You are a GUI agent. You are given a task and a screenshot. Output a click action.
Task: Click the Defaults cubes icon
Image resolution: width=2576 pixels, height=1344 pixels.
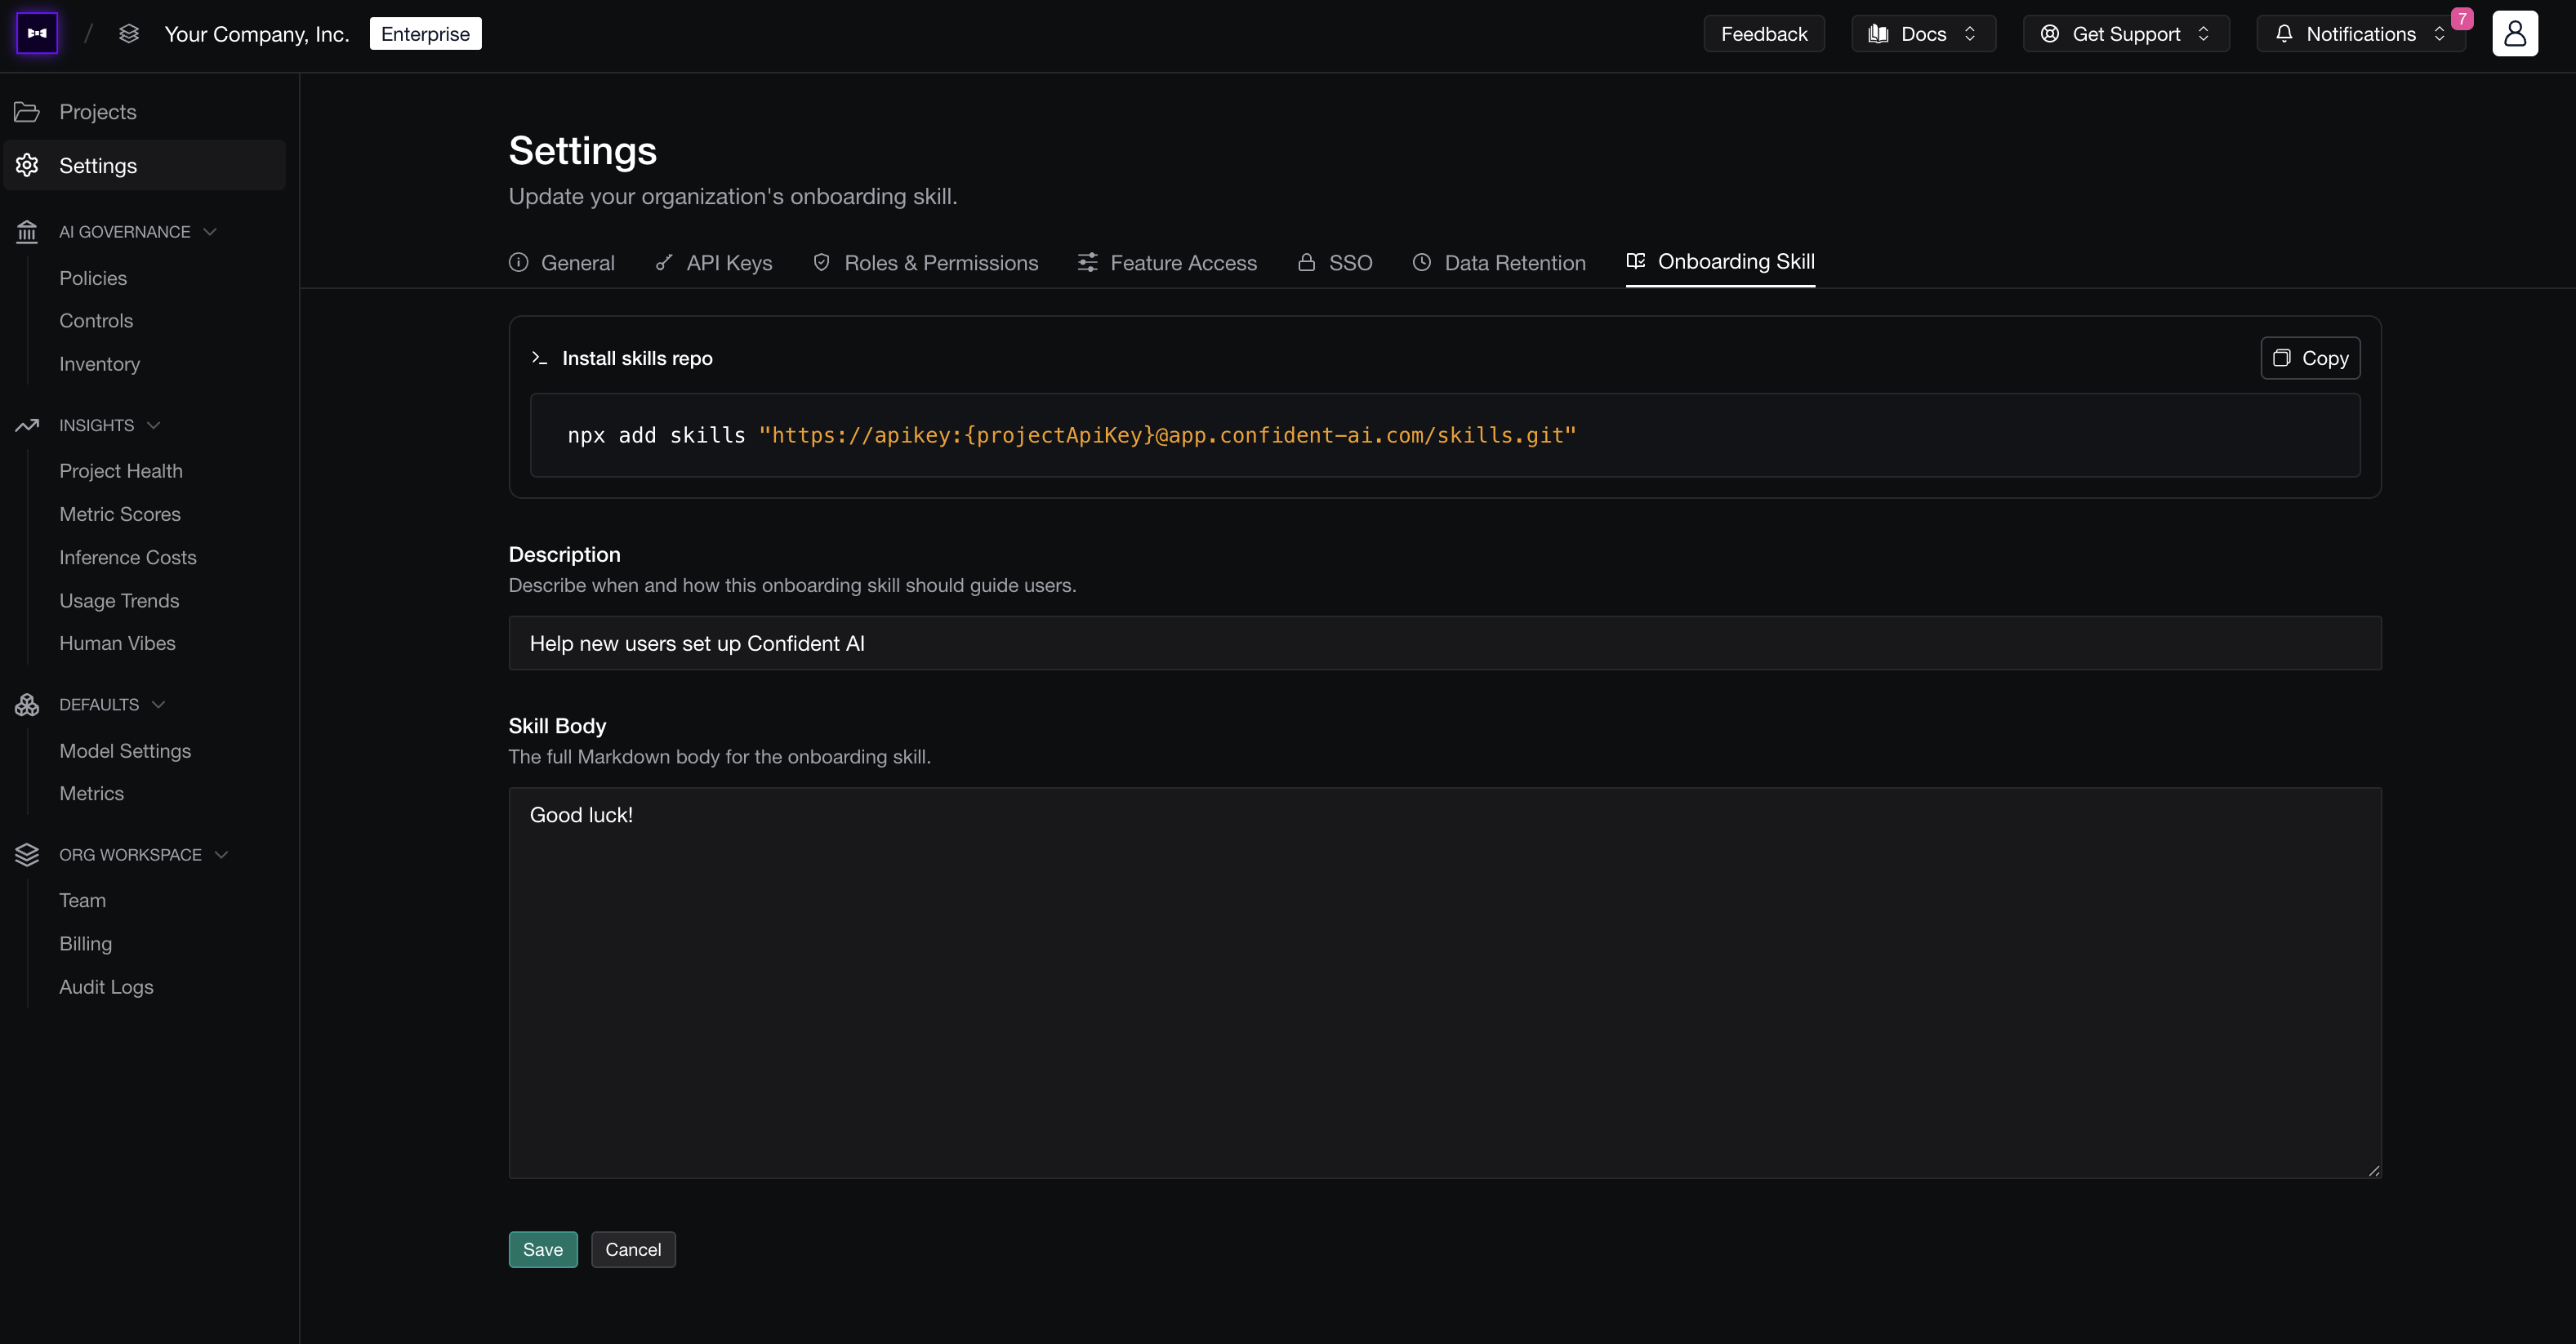point(27,705)
